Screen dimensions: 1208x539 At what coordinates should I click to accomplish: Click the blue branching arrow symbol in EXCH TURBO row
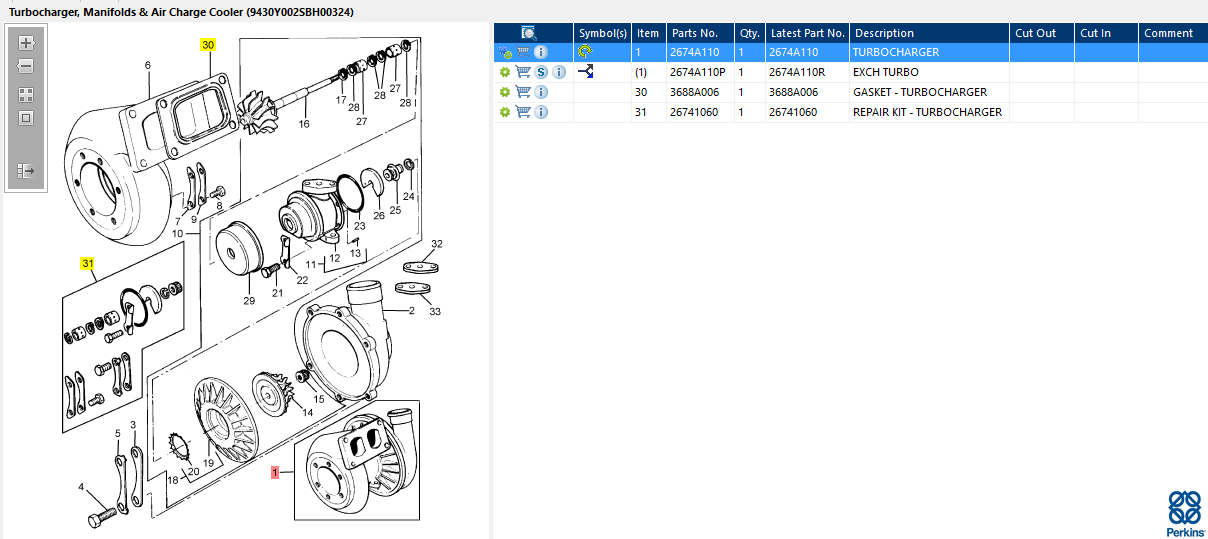(586, 72)
